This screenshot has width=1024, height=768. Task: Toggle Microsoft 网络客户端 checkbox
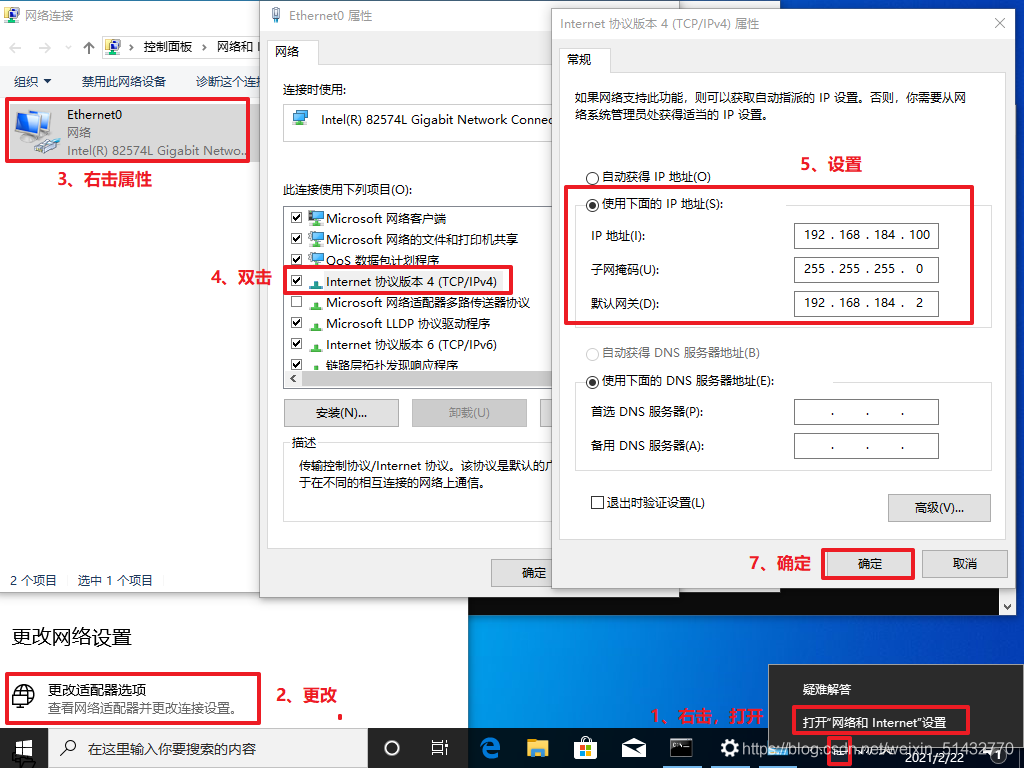pyautogui.click(x=296, y=217)
